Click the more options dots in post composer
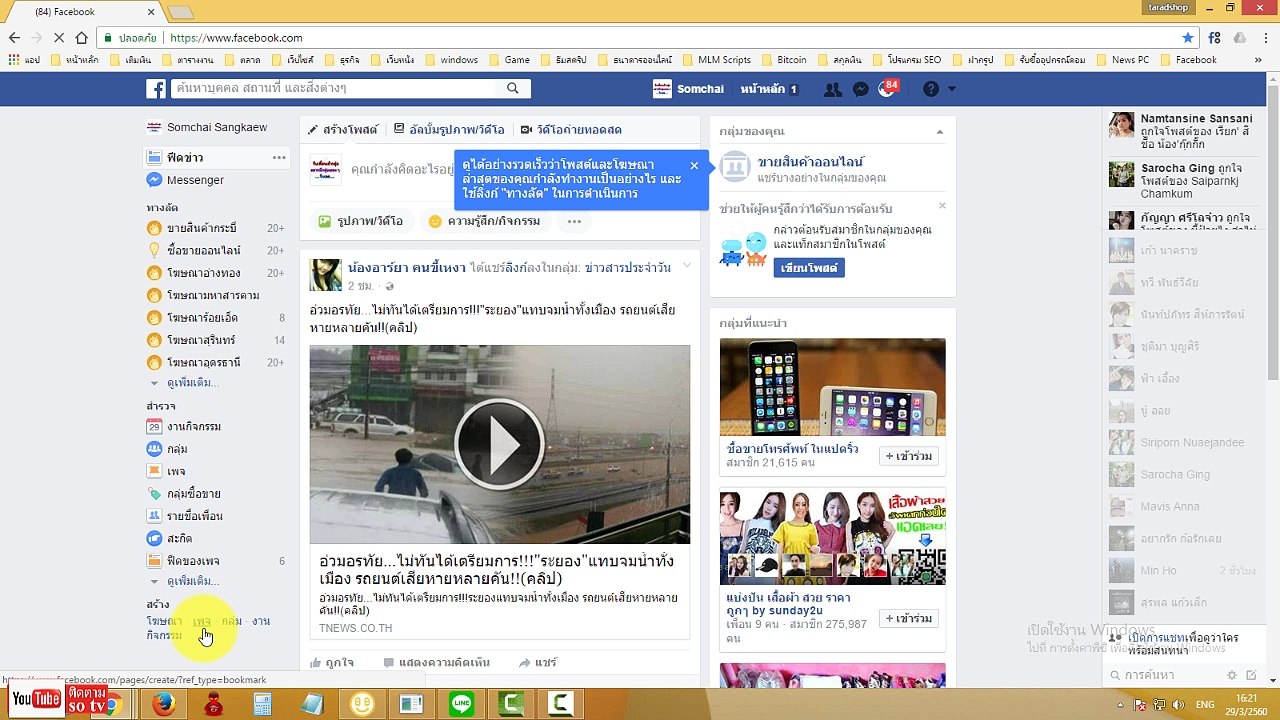Screen dimensions: 1280x720 pos(574,221)
